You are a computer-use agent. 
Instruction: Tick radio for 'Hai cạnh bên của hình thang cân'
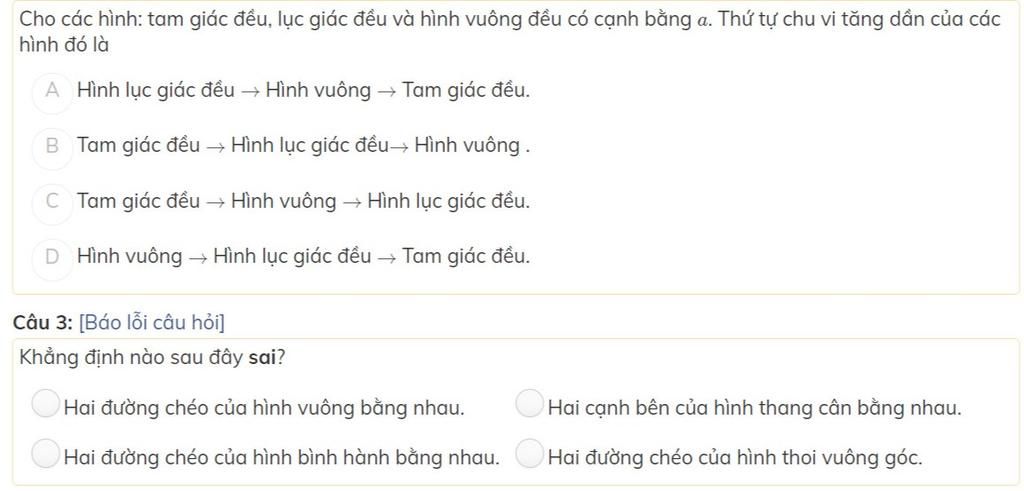pyautogui.click(x=530, y=403)
